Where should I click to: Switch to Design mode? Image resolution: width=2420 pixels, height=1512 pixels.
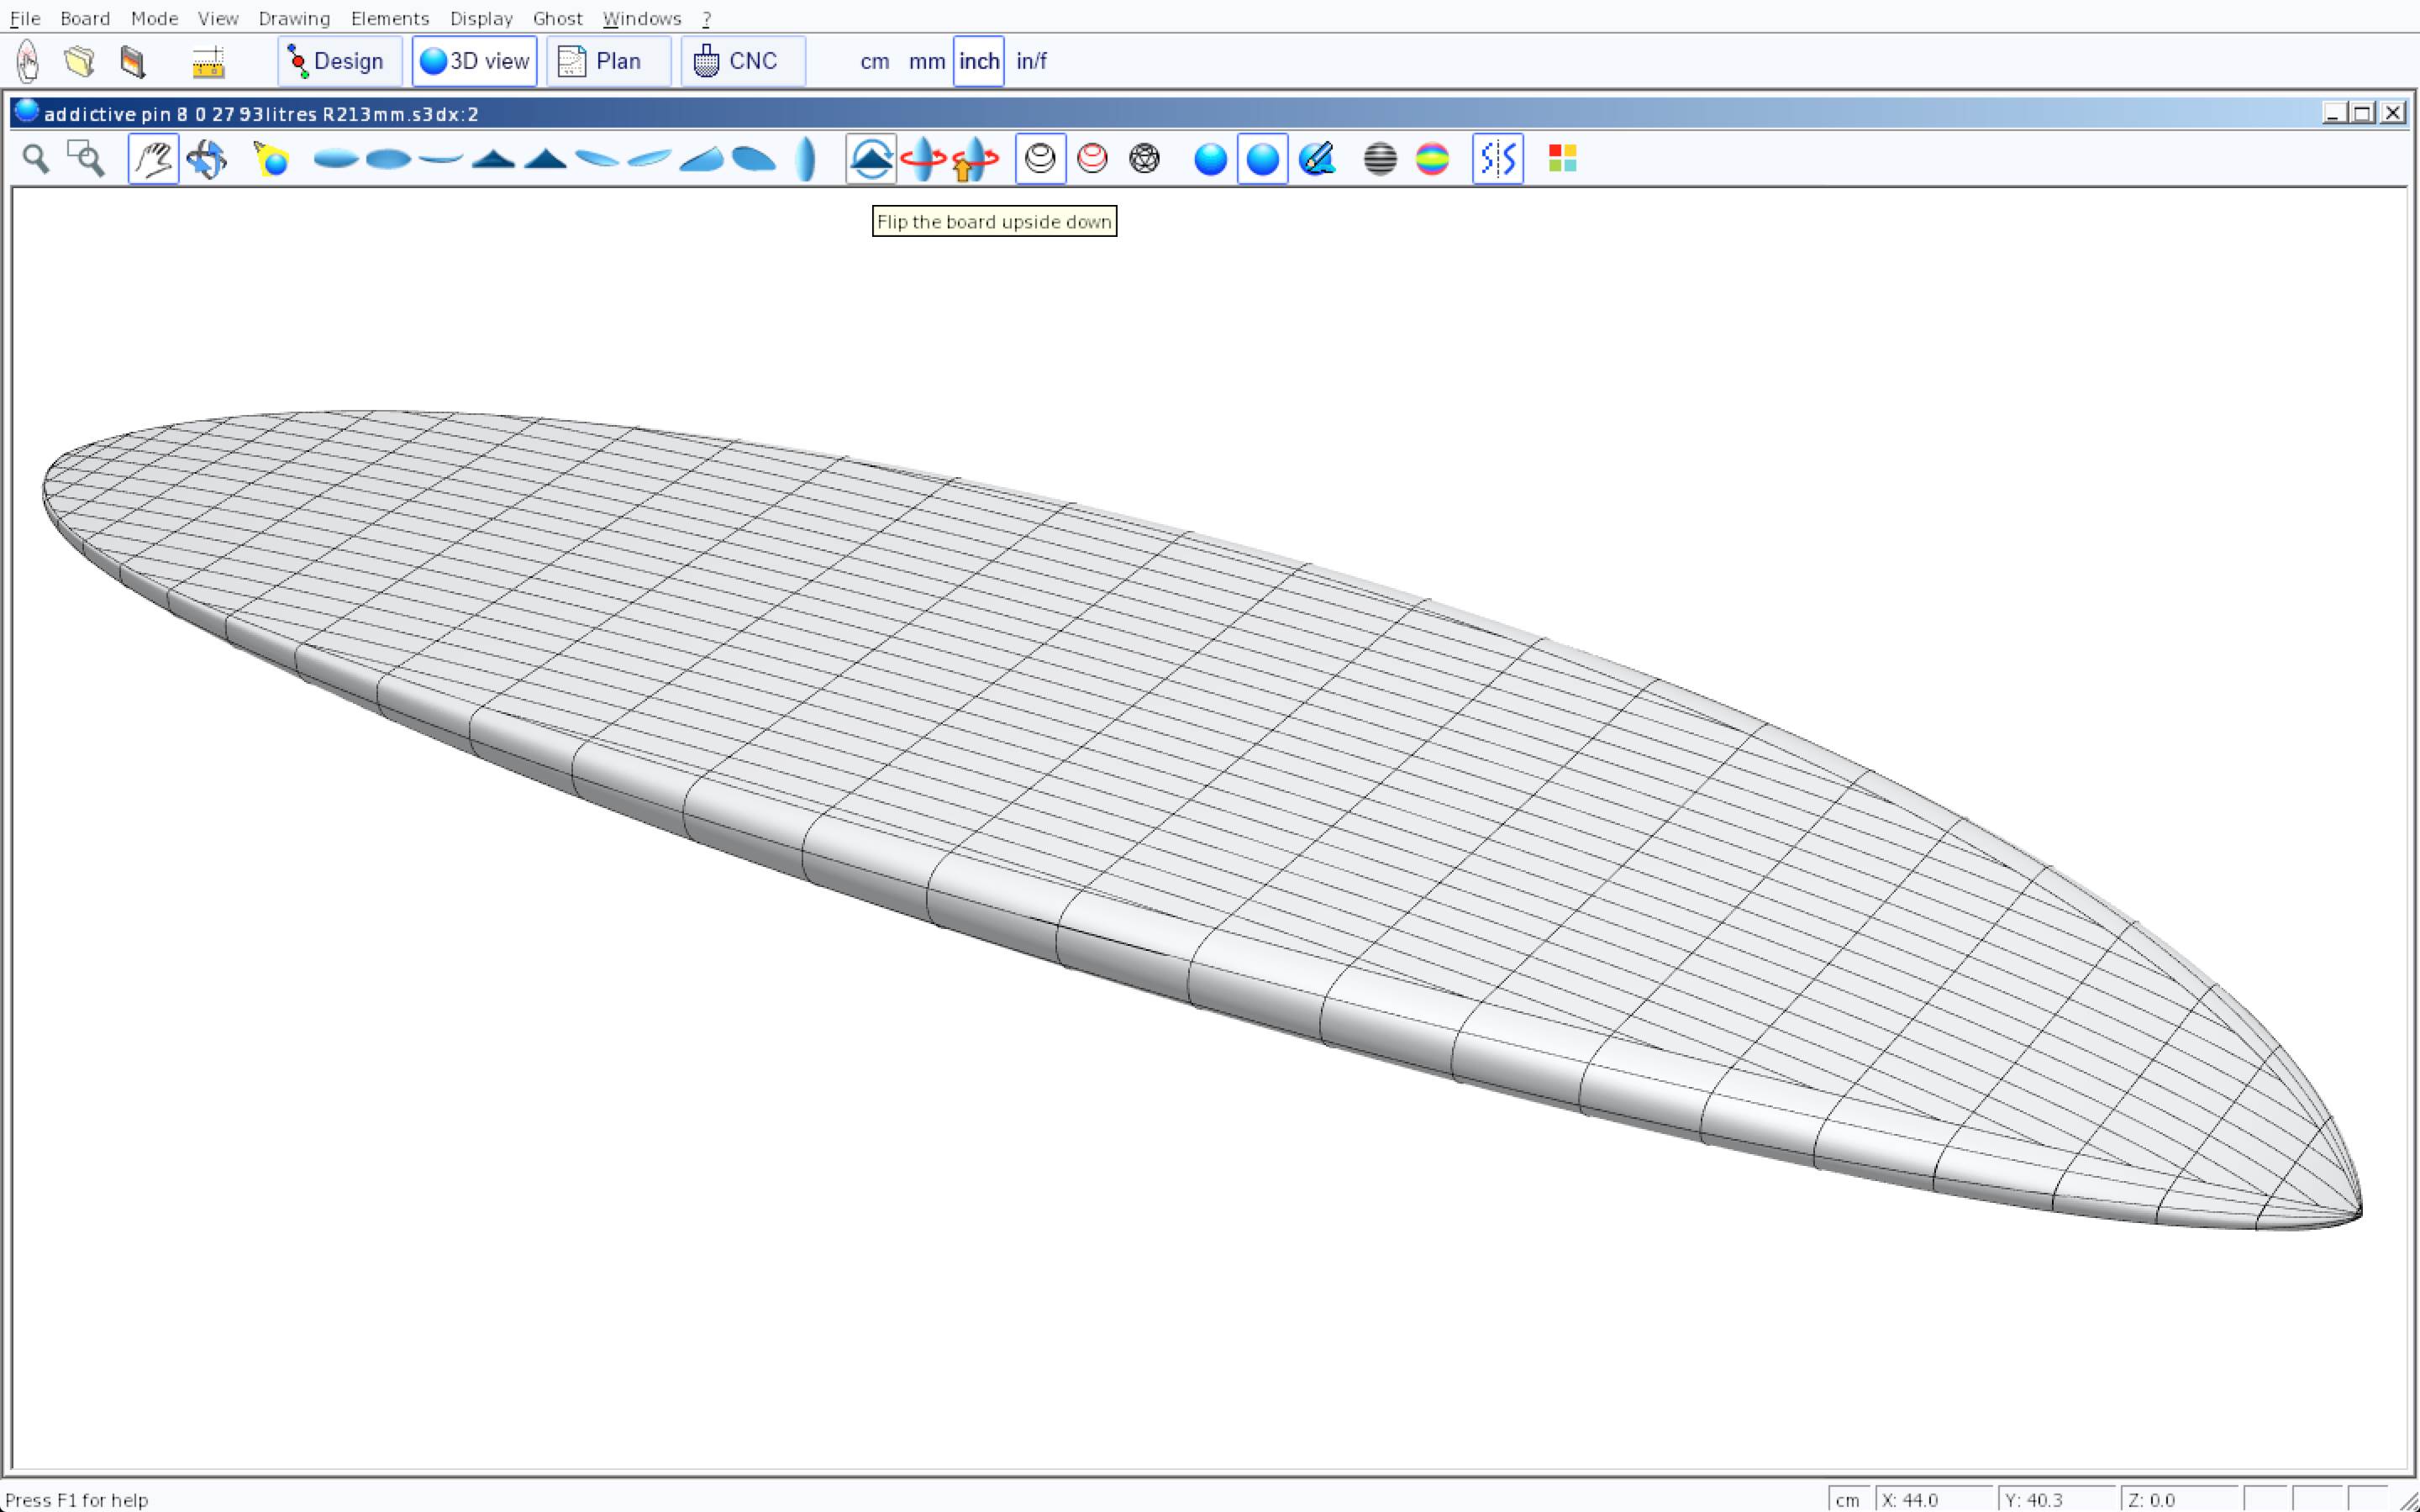coord(339,61)
